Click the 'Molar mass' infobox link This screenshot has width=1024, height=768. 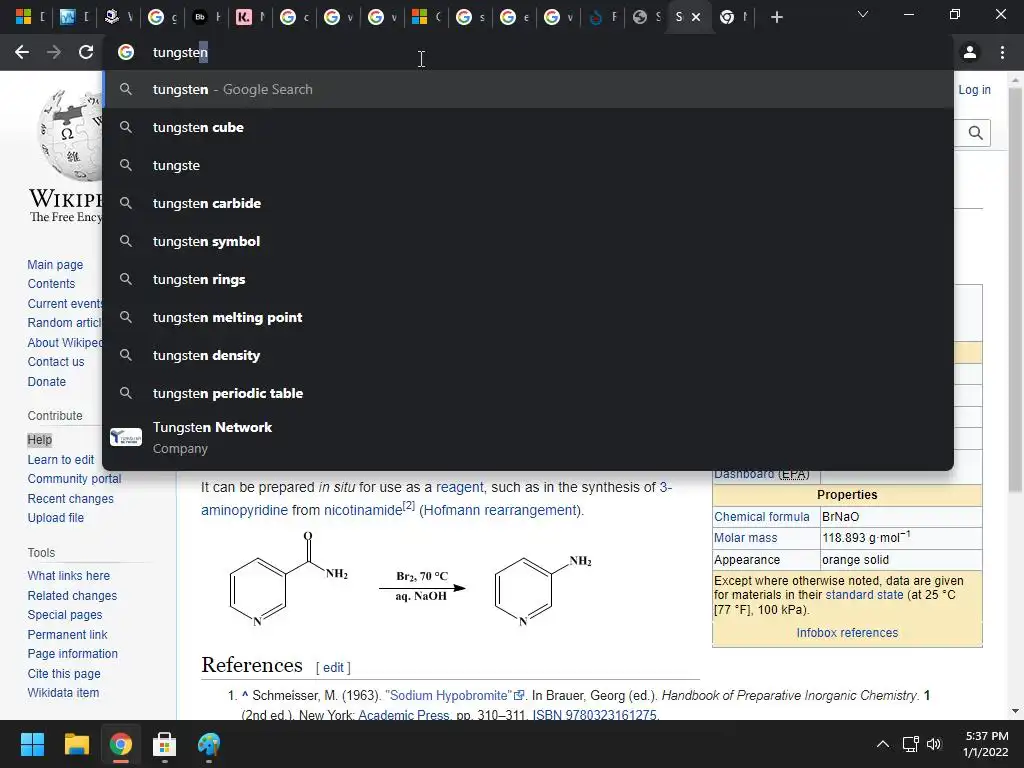click(x=745, y=537)
